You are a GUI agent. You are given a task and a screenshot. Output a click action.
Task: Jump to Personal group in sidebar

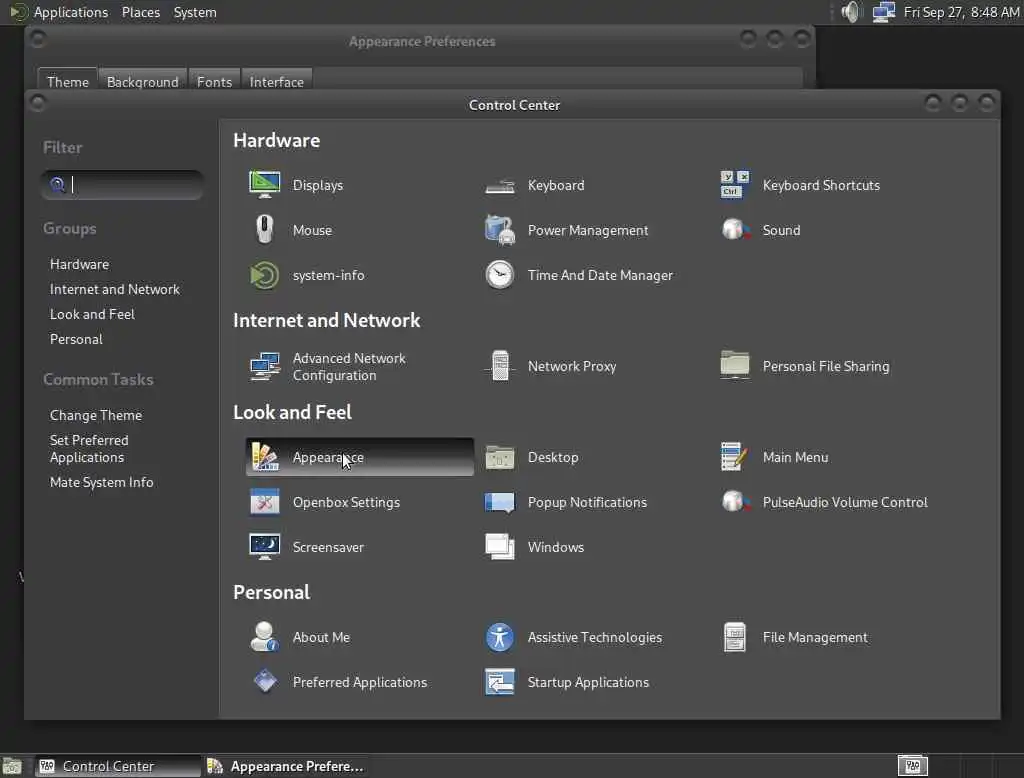(x=76, y=339)
